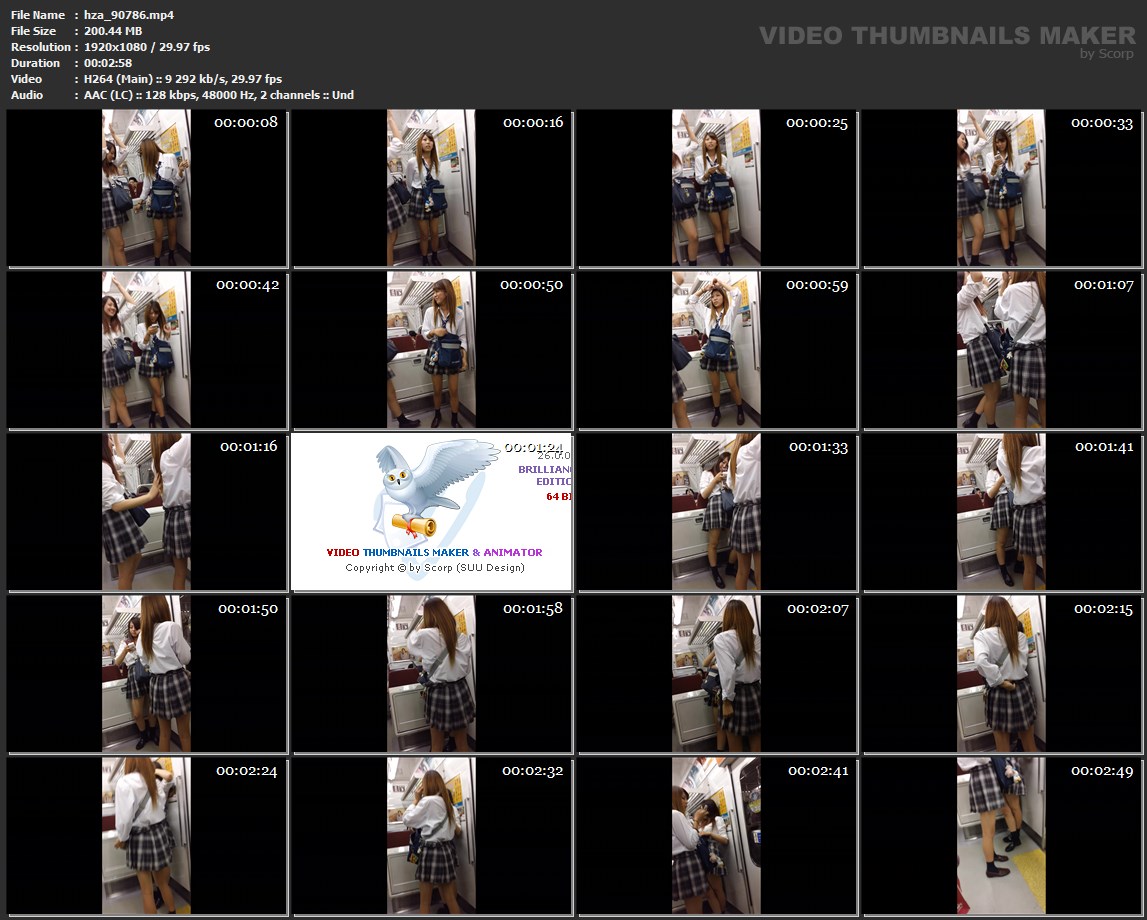1147x920 pixels.
Task: Click the Duration label
Action: coord(35,63)
